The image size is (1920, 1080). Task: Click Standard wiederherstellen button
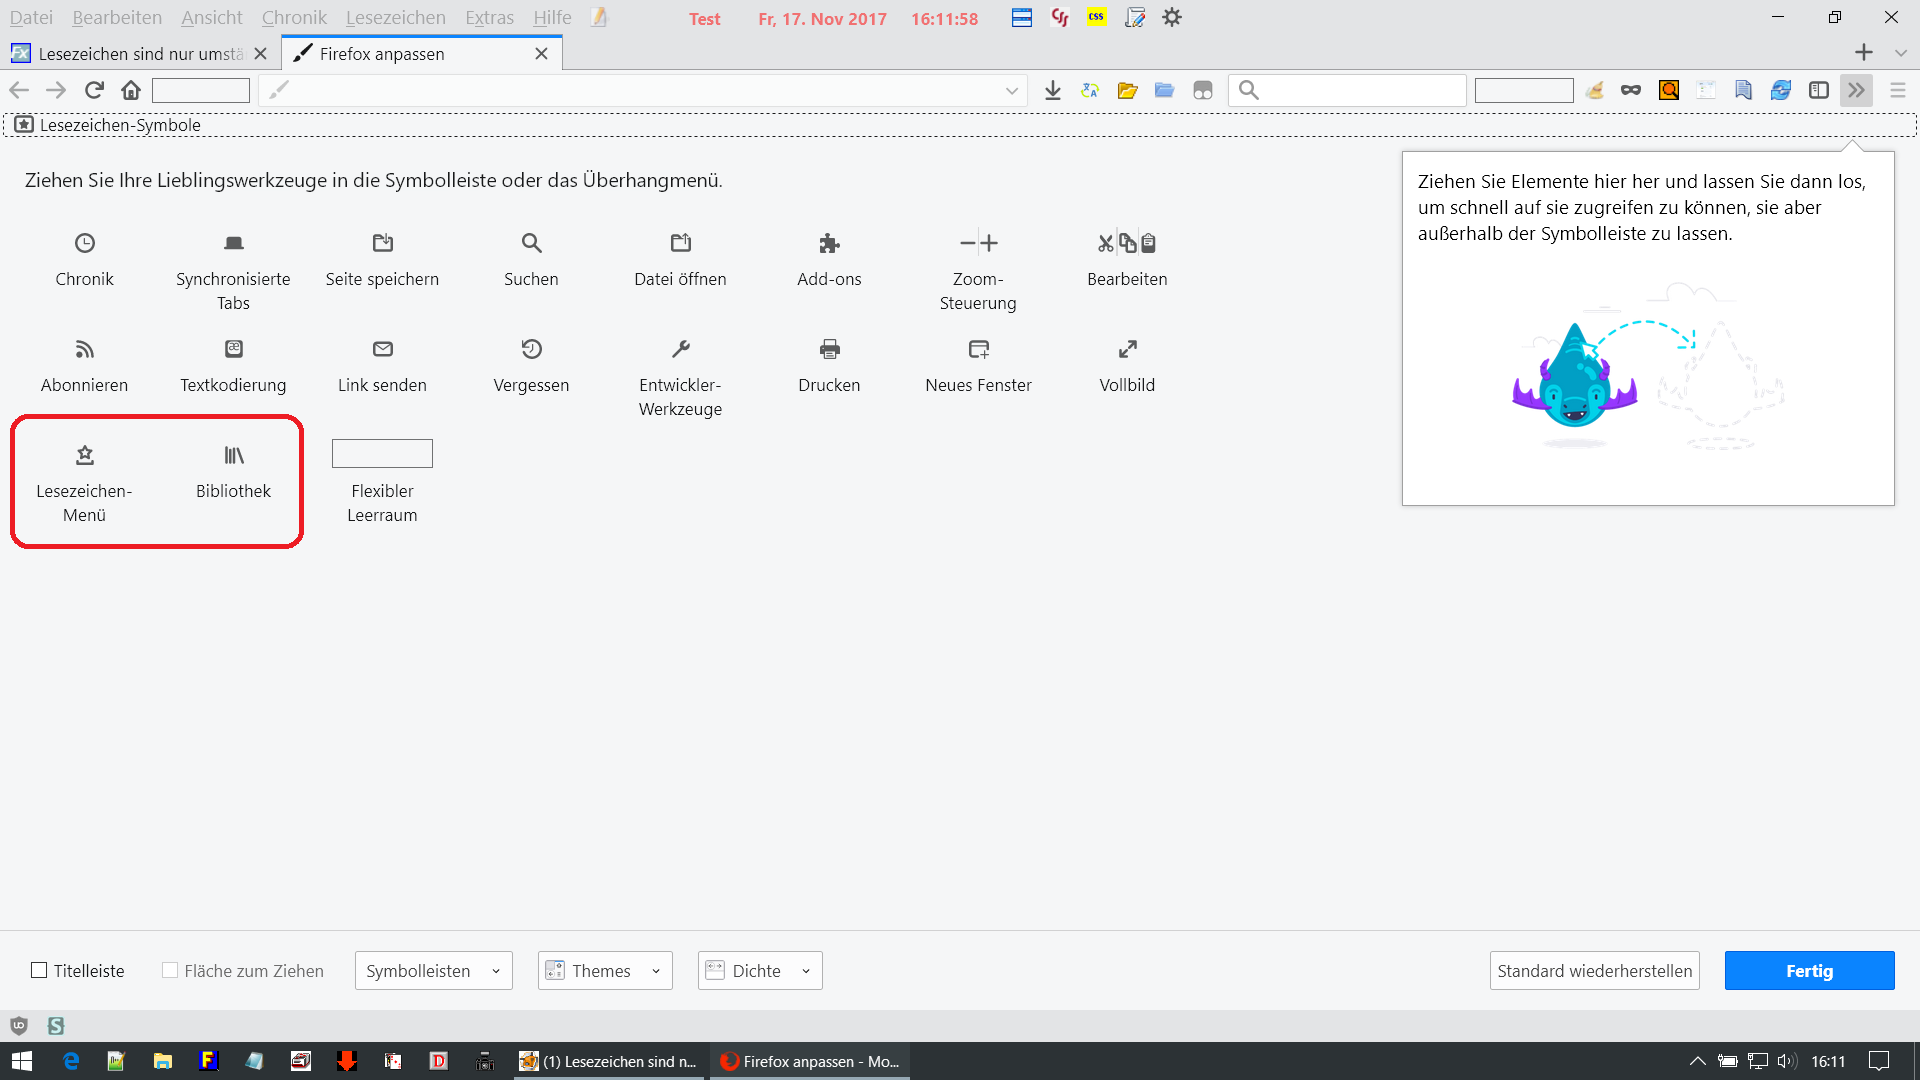[1594, 970]
